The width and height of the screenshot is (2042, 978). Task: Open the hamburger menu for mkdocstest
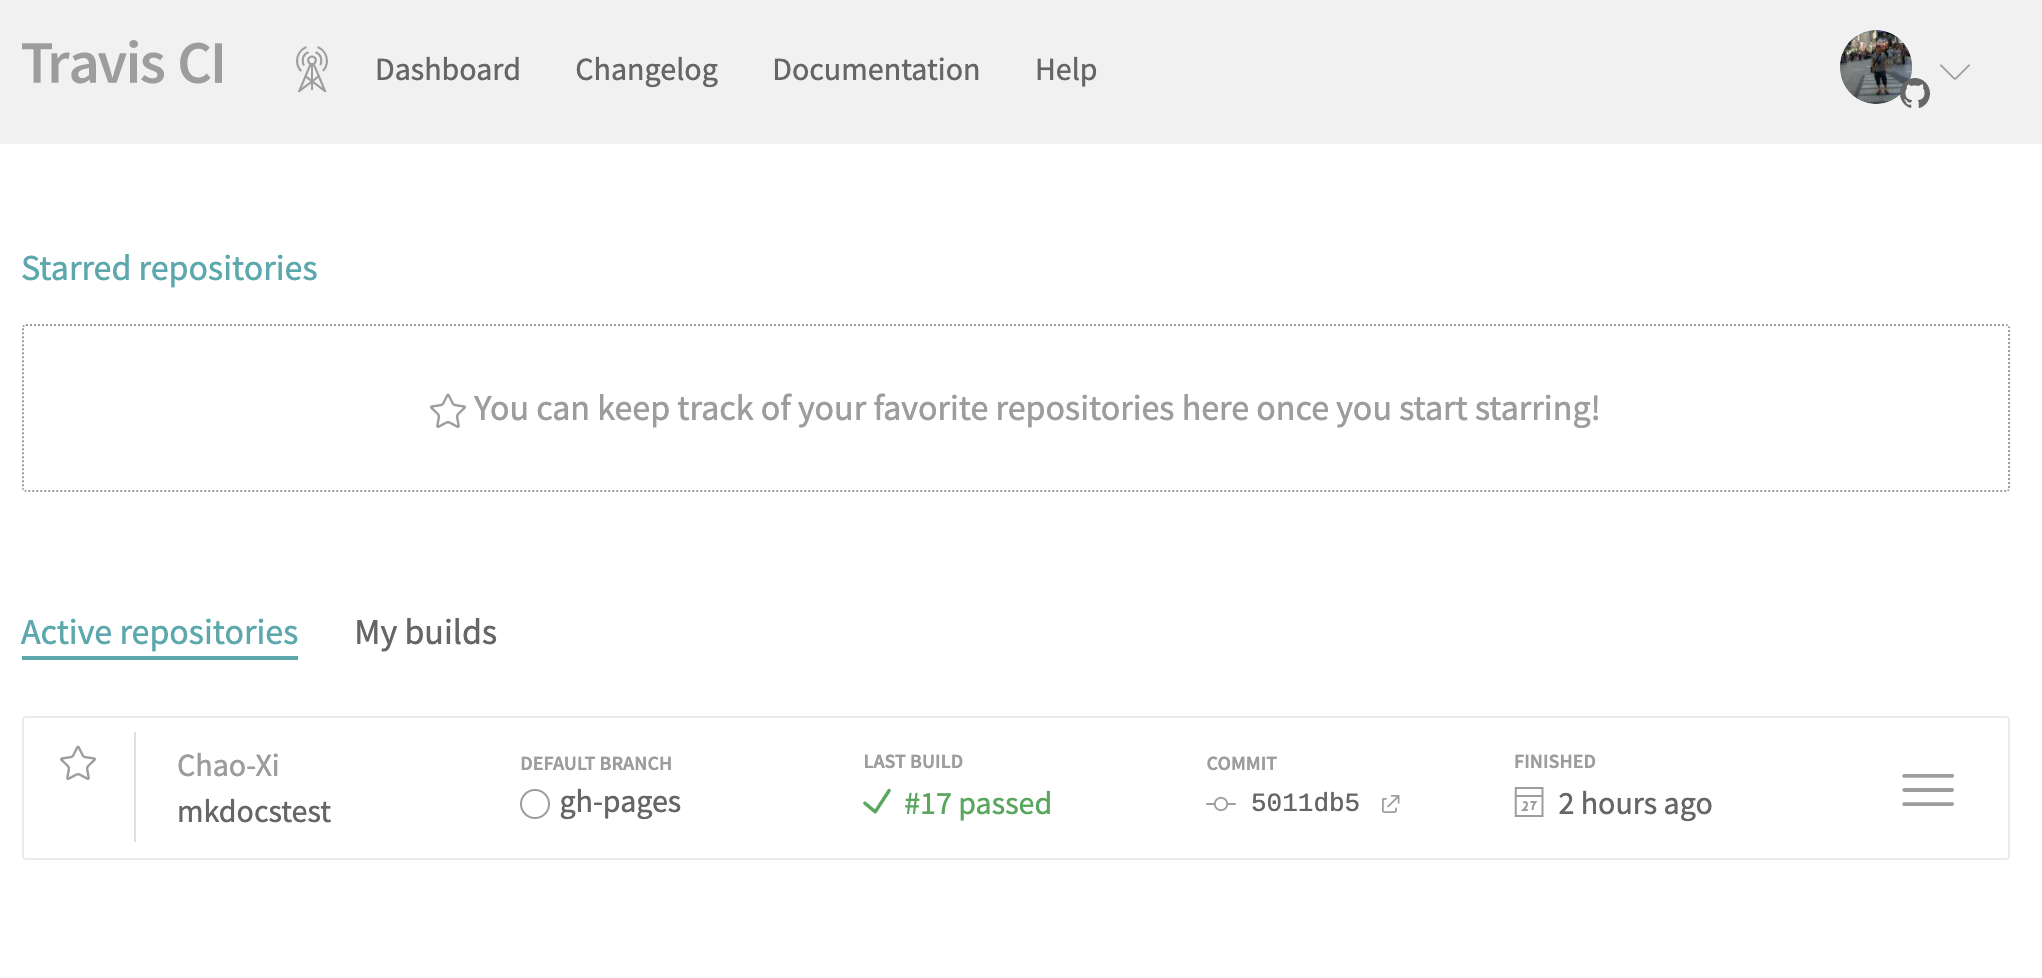(1927, 790)
